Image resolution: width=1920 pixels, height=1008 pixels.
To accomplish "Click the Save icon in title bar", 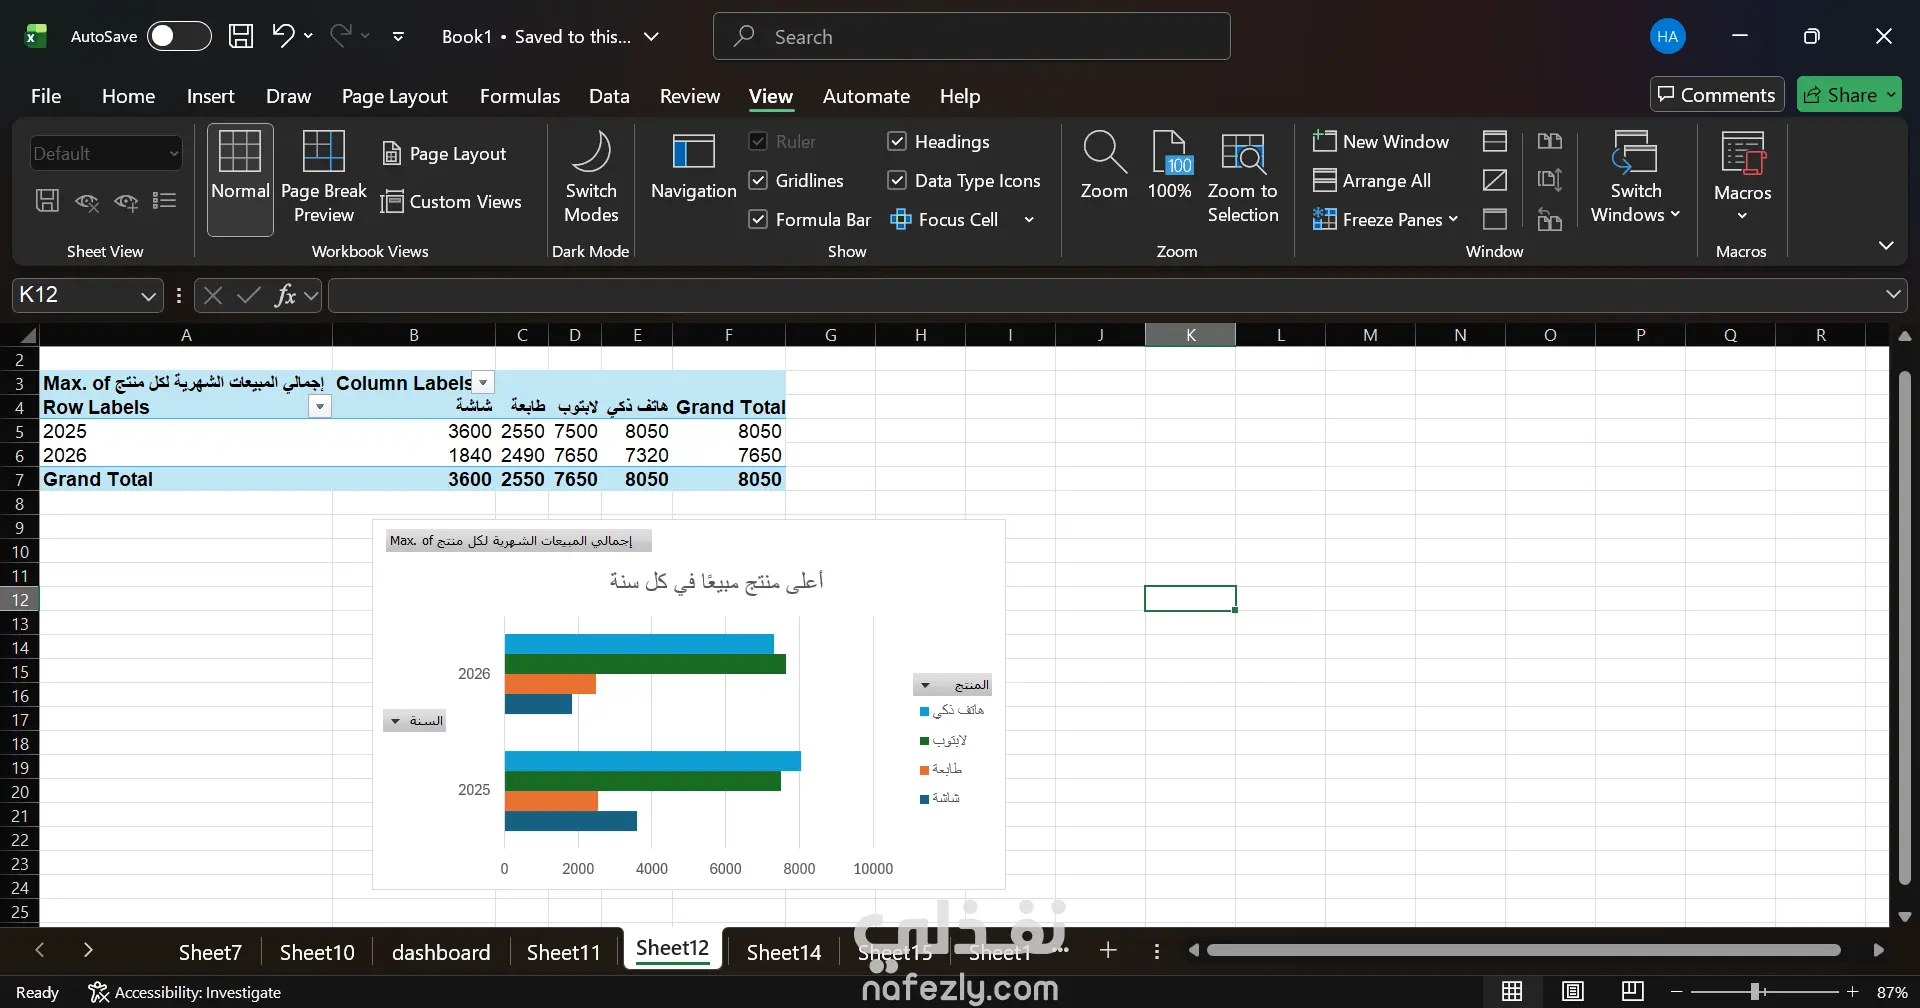I will 241,36.
